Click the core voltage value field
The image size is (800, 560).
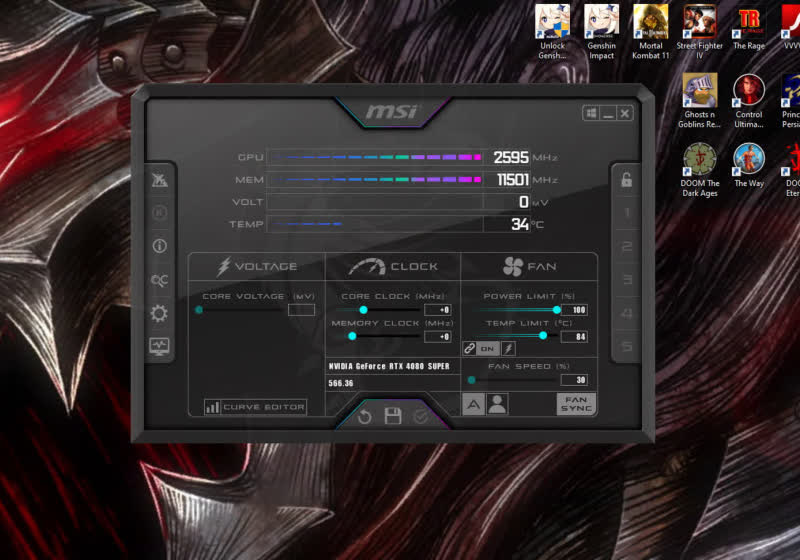302,310
